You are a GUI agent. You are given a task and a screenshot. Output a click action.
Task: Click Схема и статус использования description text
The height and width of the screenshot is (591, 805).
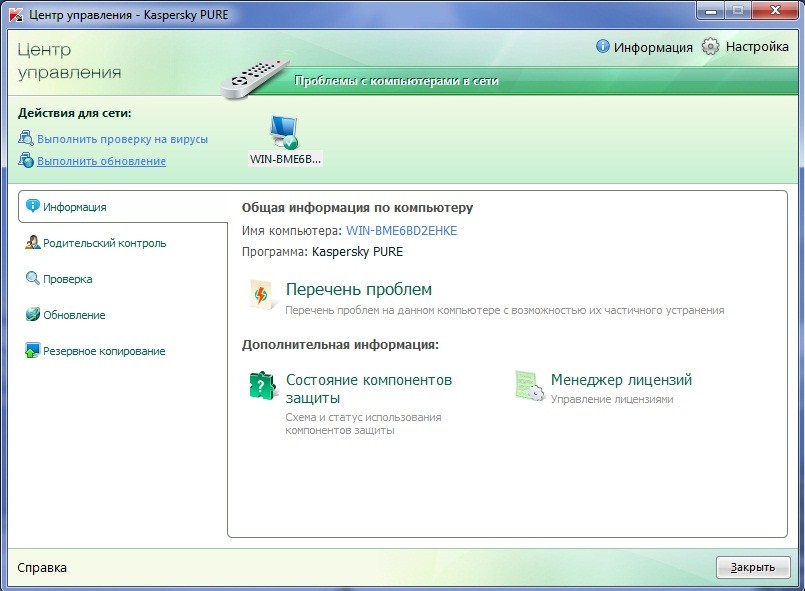pyautogui.click(x=363, y=424)
